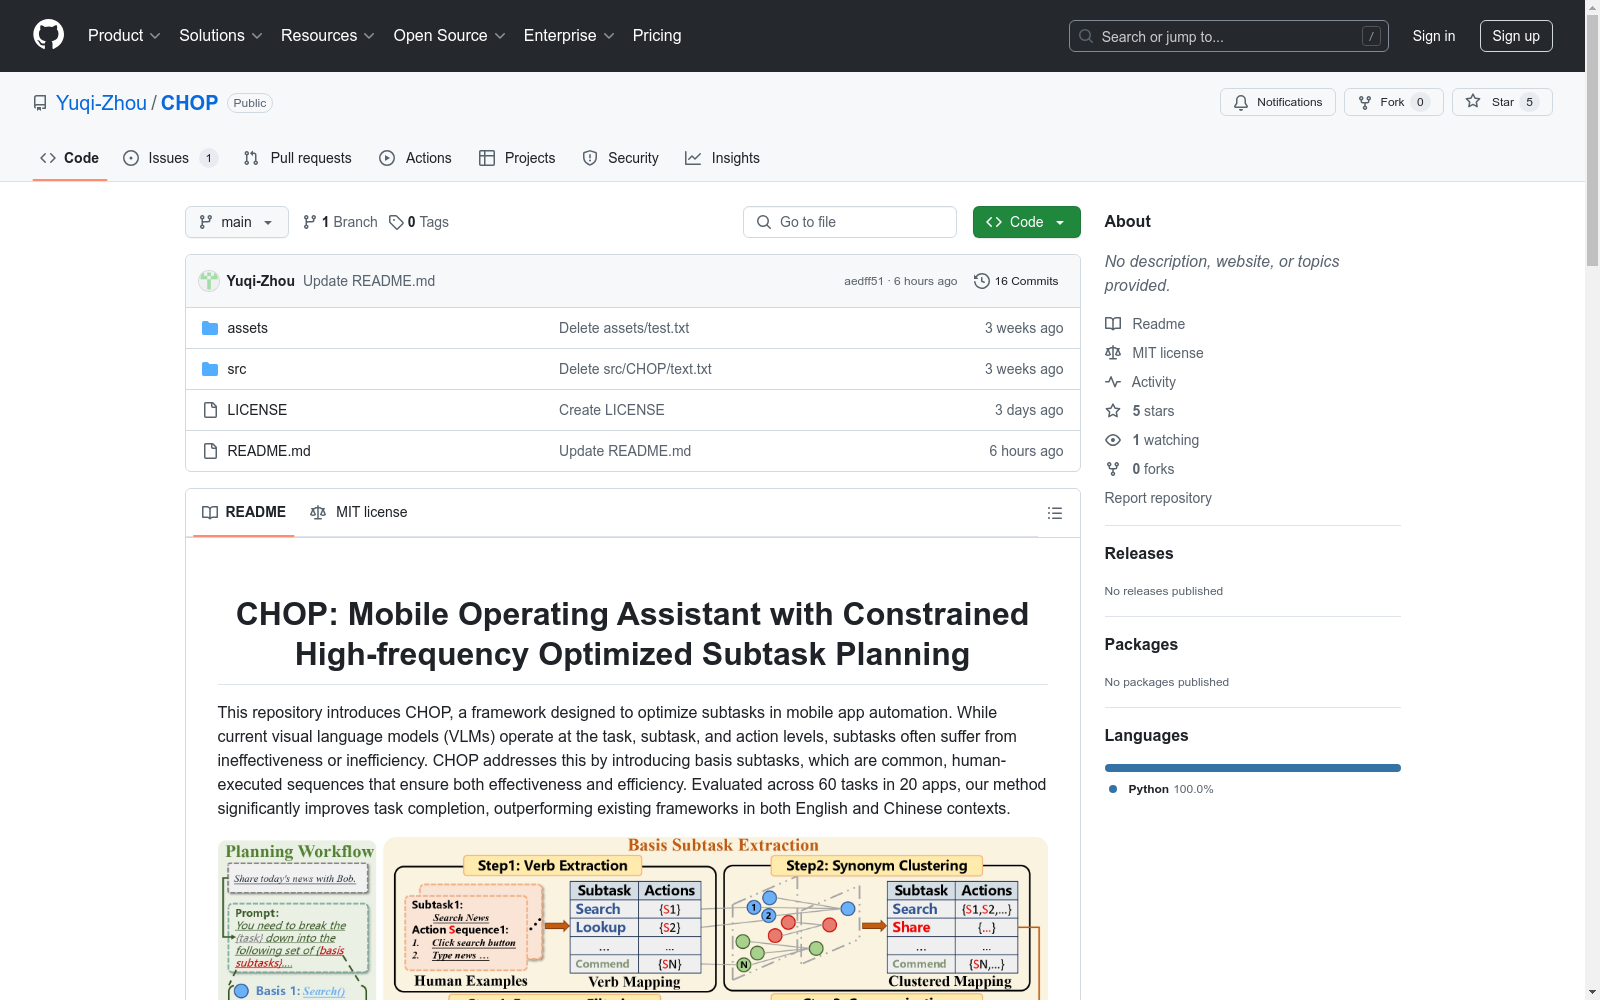This screenshot has width=1600, height=1000.
Task: Click the Yuqi-Zhou avatar in commit row
Action: coord(209,281)
